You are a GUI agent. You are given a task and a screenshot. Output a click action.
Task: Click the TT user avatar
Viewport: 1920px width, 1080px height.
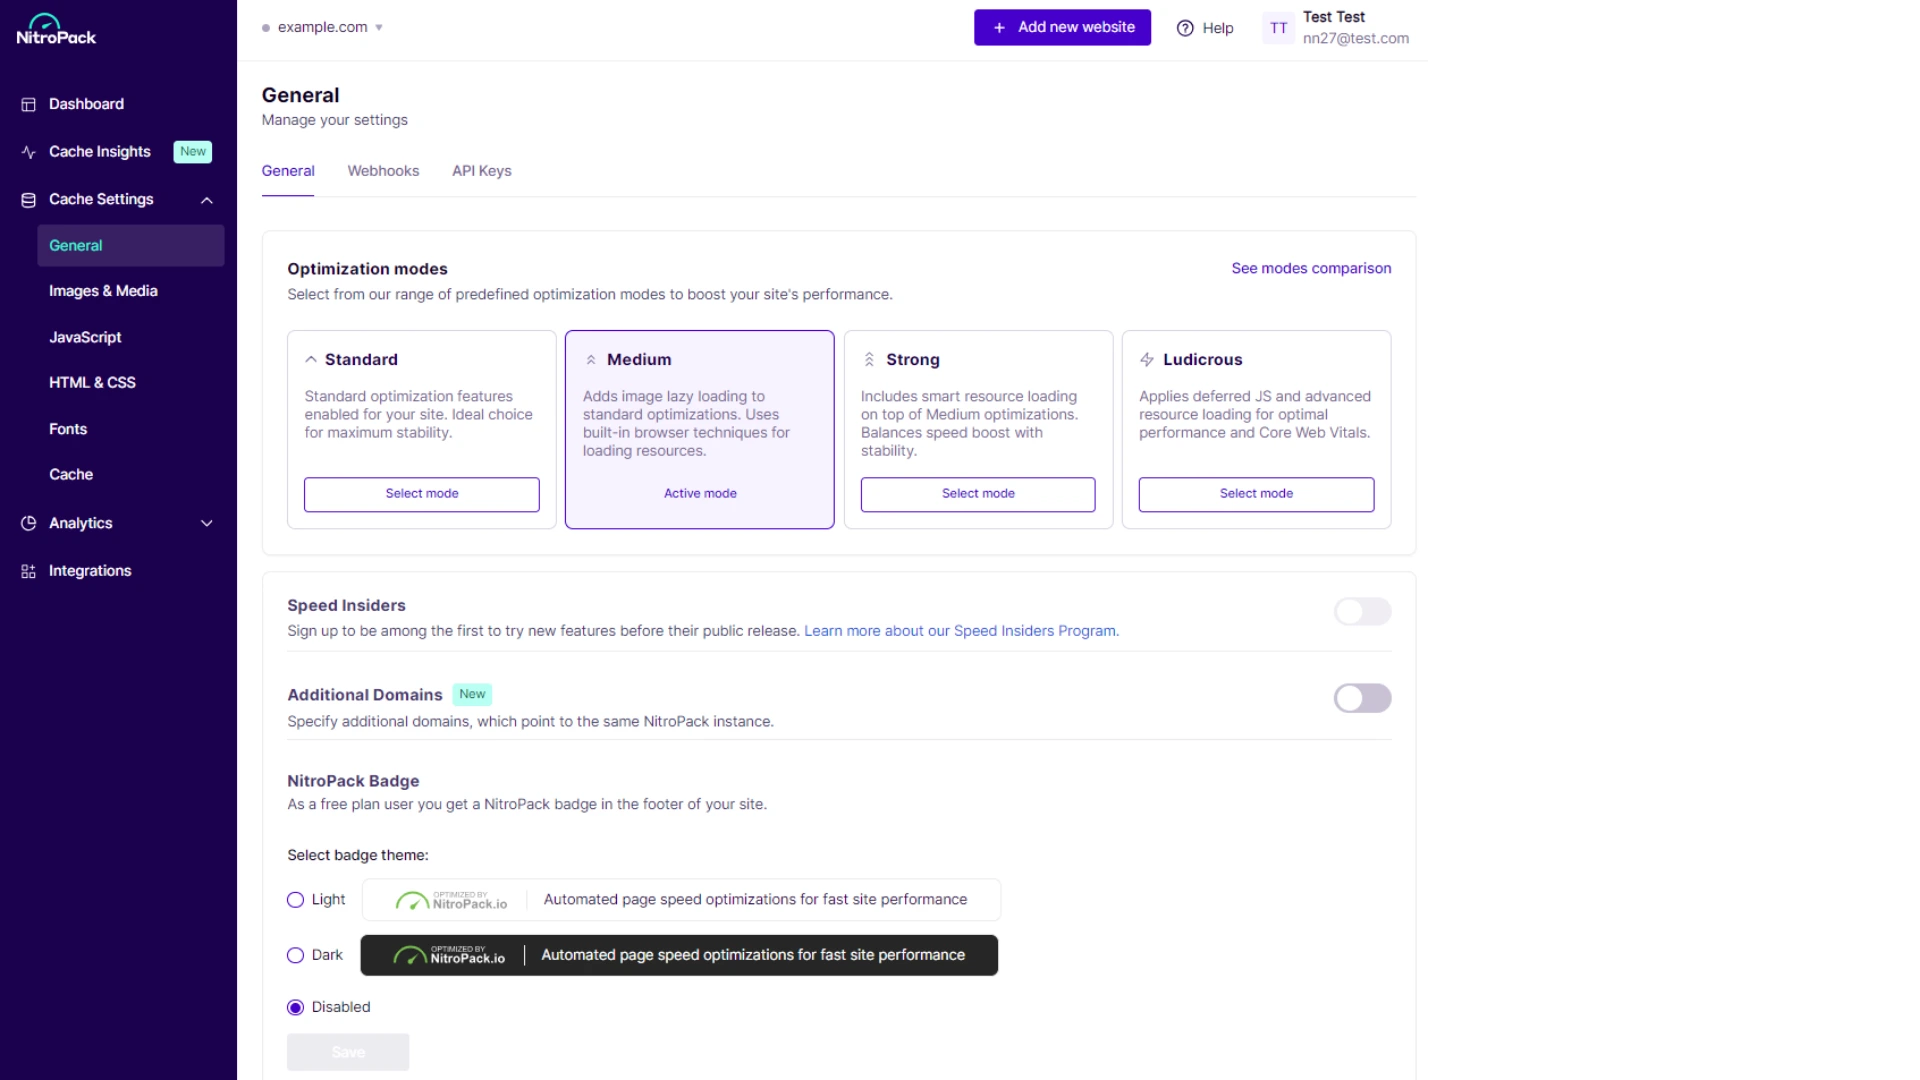click(x=1279, y=28)
